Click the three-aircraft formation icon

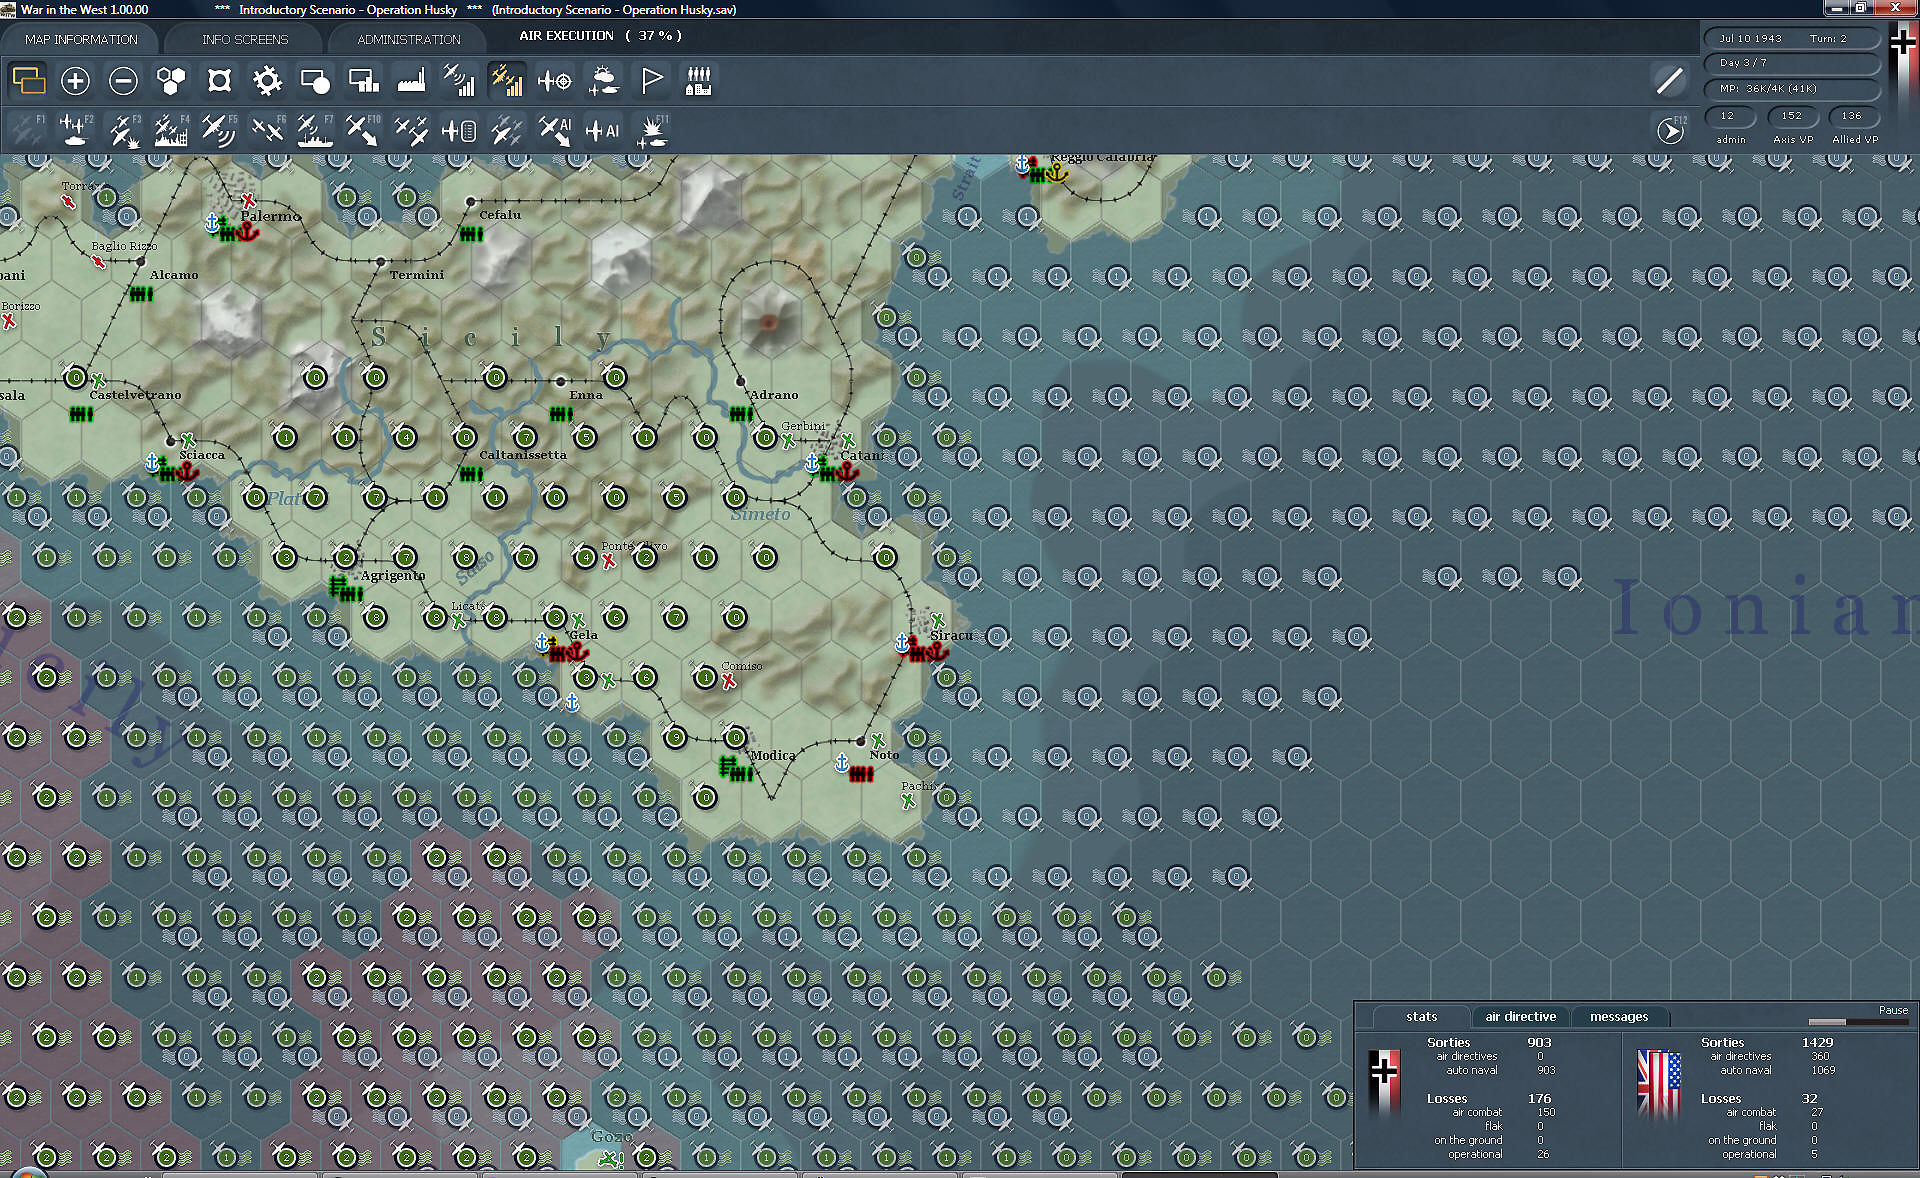pos(411,130)
